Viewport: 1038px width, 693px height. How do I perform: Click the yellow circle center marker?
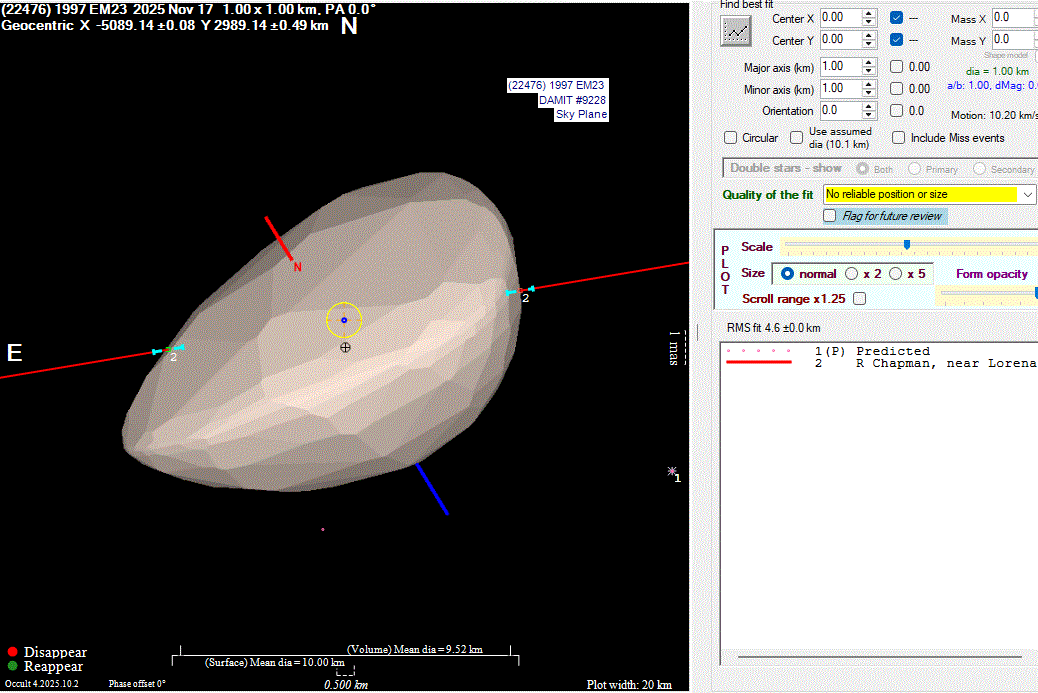343,320
